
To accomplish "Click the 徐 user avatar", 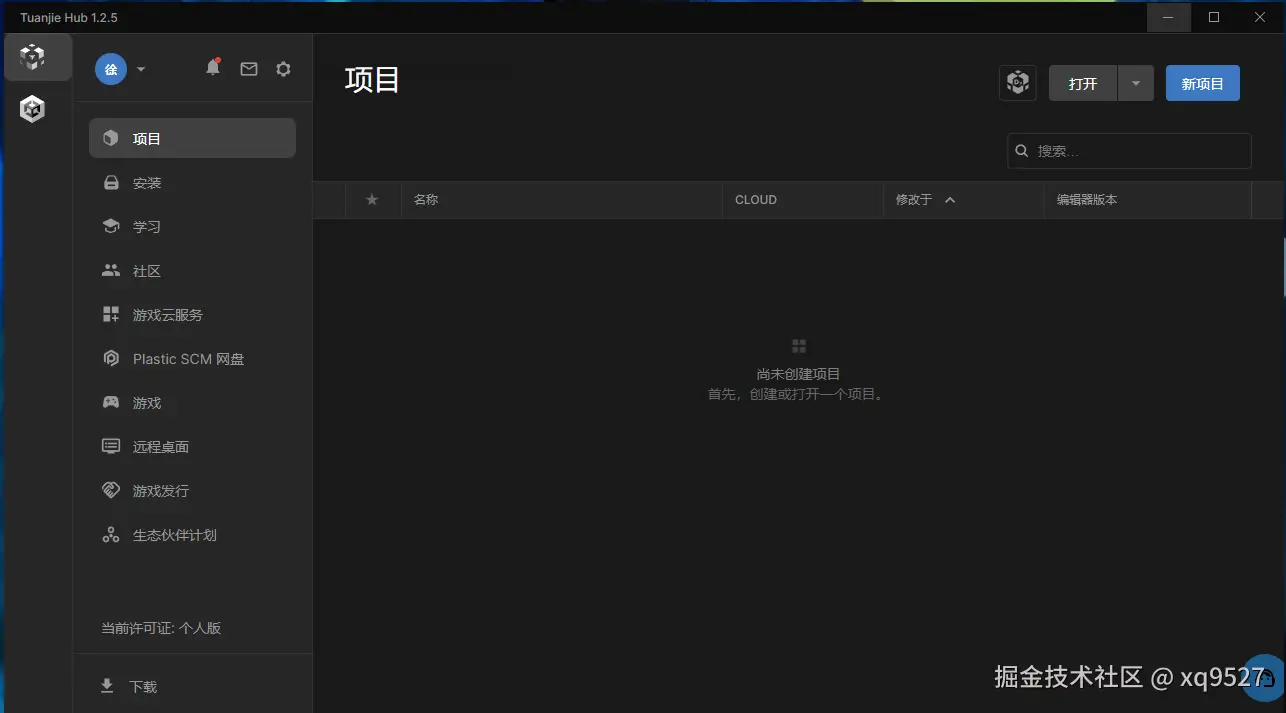I will (111, 69).
